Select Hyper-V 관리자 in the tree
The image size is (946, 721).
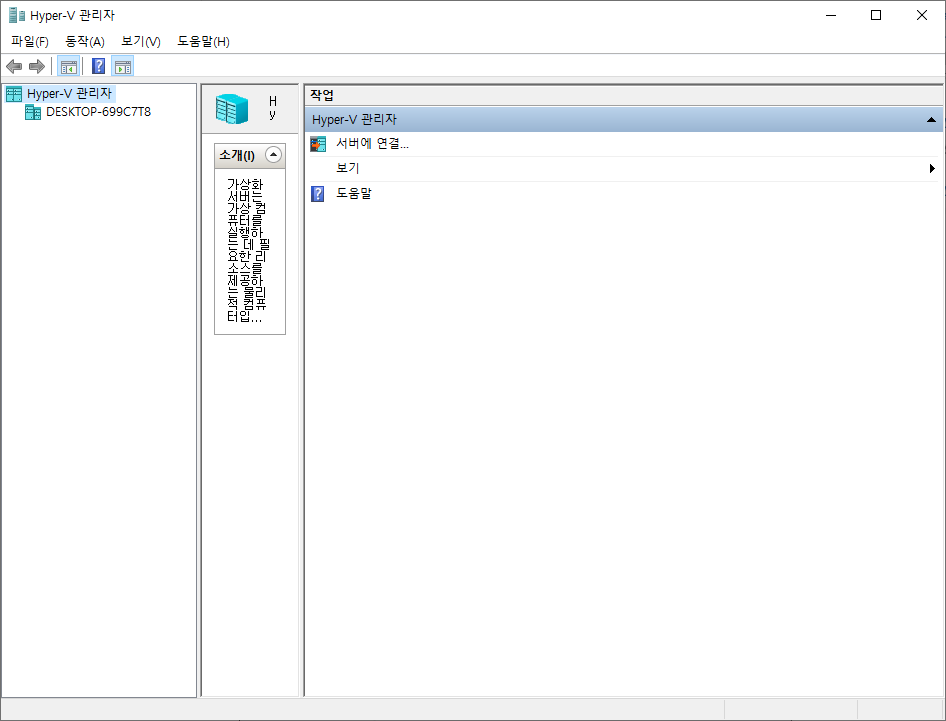click(69, 94)
